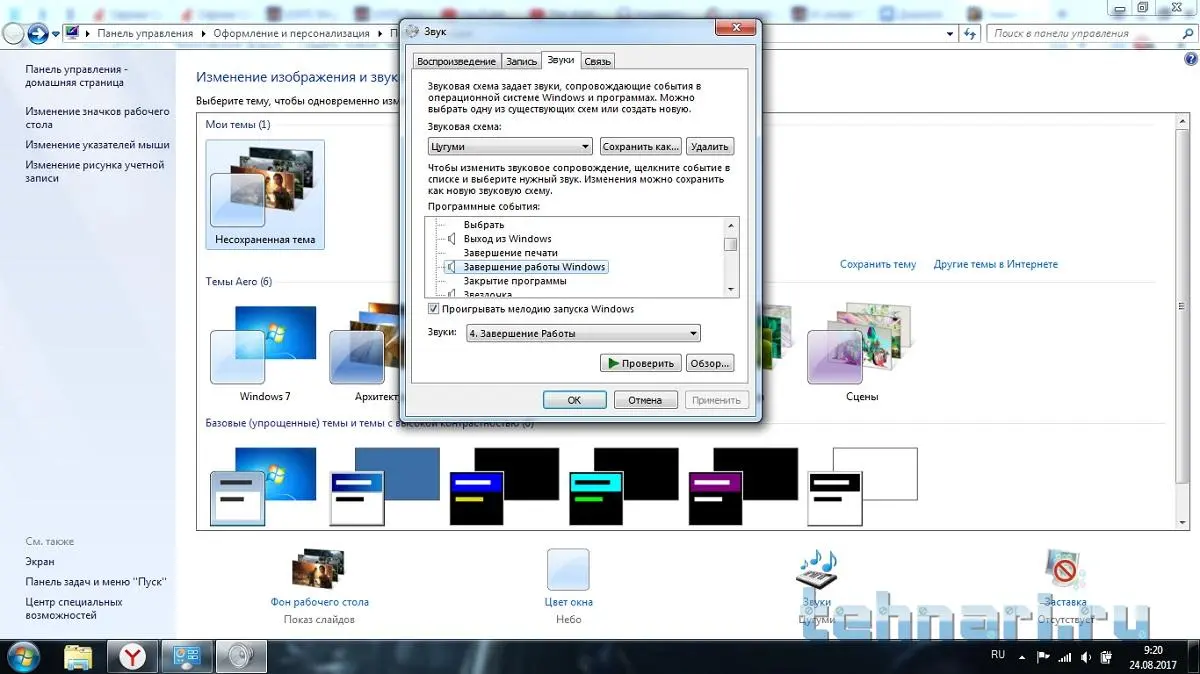Open the Action Center flag icon
Viewport: 1200px width, 674px height.
pos(1044,657)
